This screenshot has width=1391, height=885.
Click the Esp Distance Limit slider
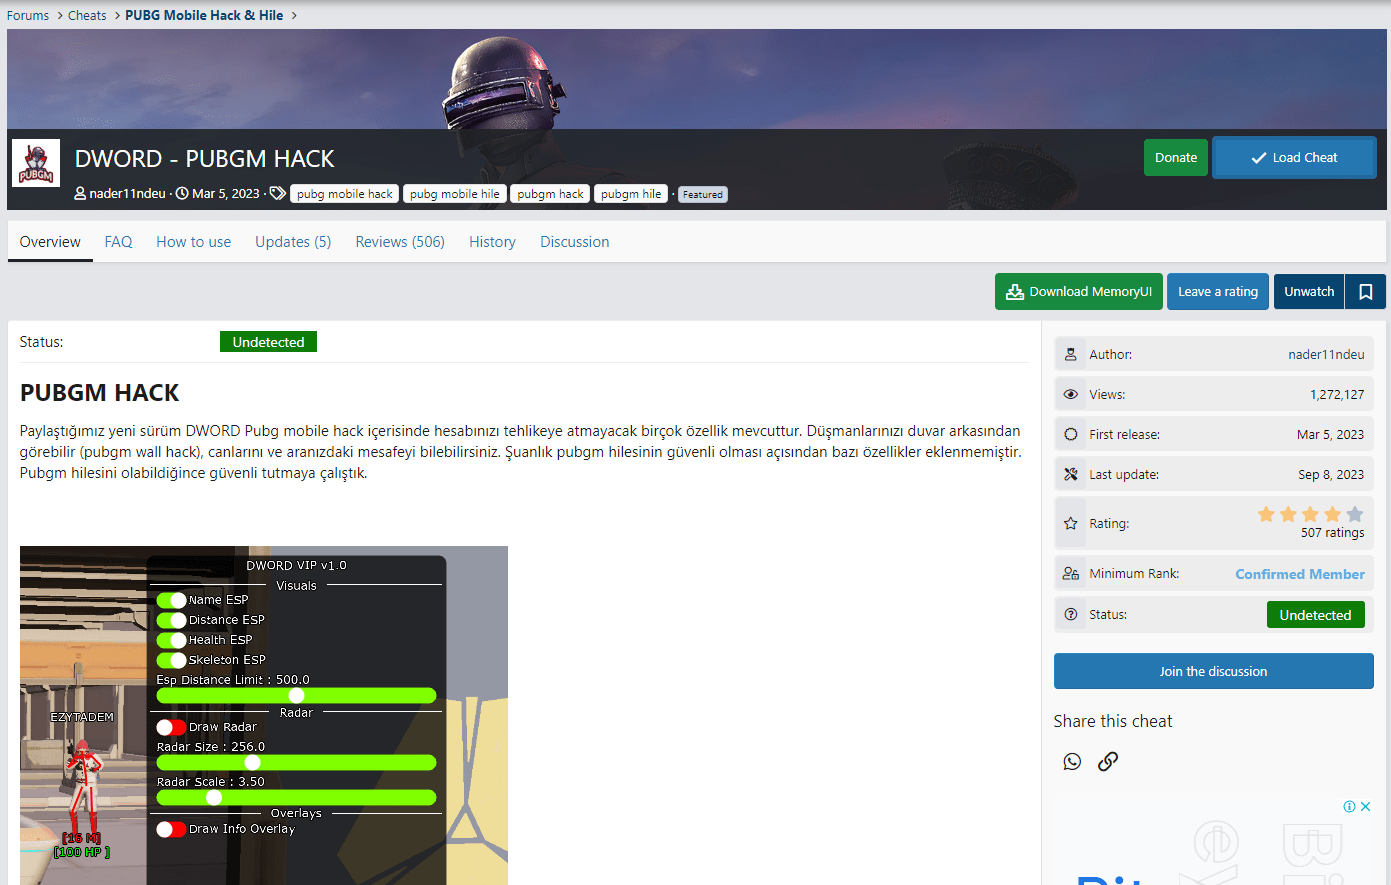pyautogui.click(x=297, y=695)
